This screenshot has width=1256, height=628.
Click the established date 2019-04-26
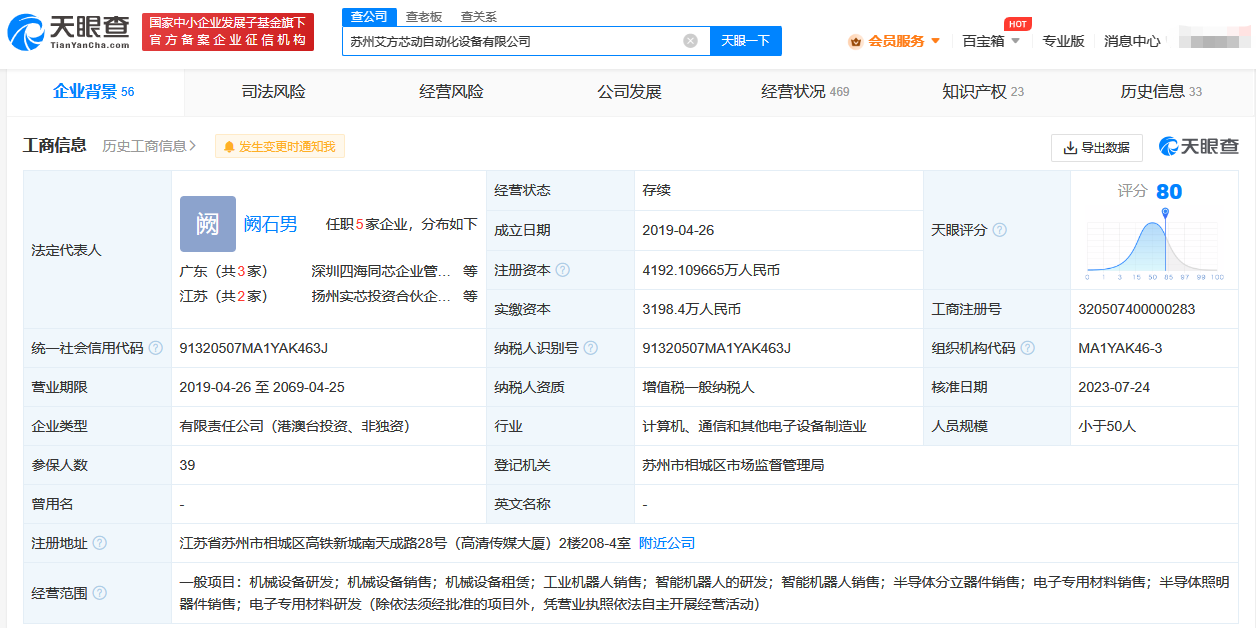click(x=678, y=230)
